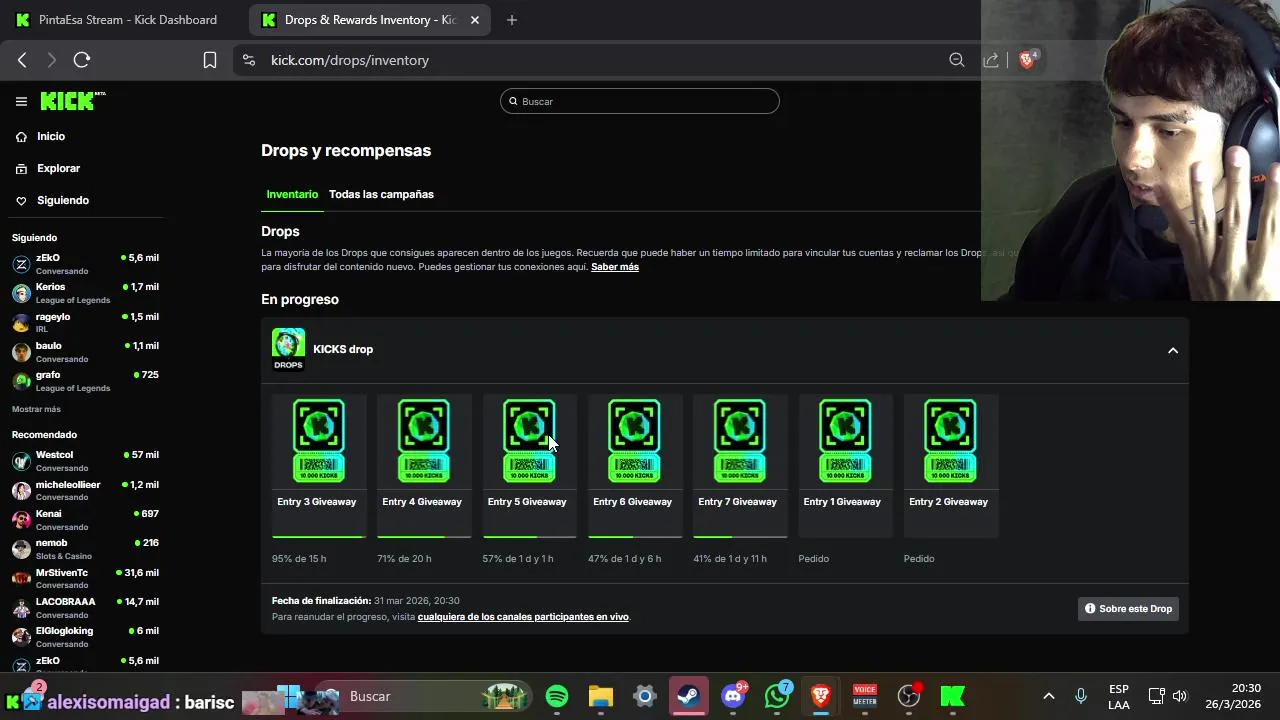Click the microphone icon in system tray
Image resolution: width=1280 pixels, height=720 pixels.
pos(1081,696)
